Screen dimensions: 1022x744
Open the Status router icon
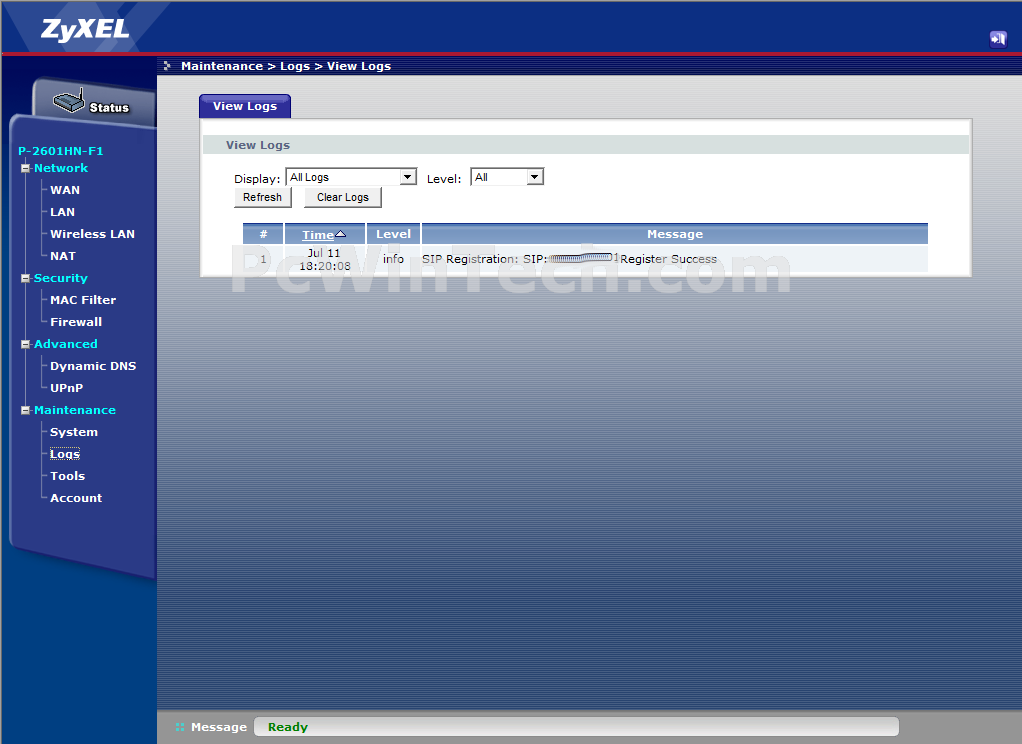tap(69, 101)
